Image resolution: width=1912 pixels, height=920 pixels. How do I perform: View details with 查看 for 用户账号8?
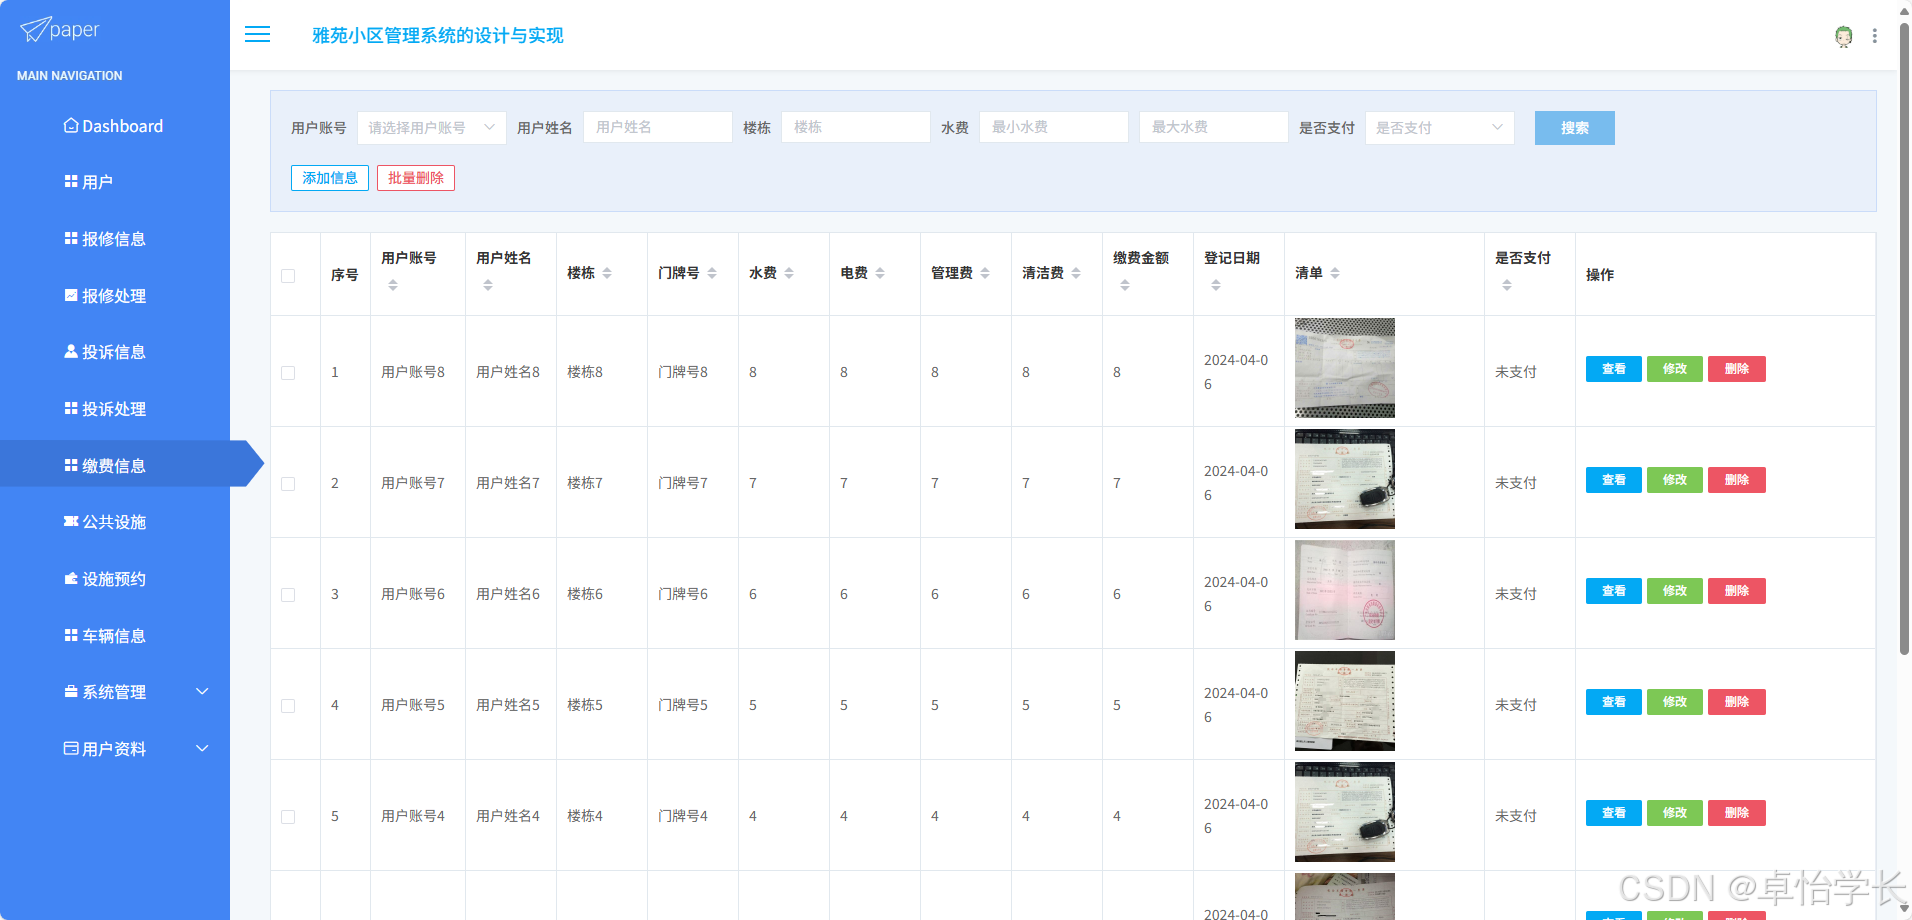tap(1613, 369)
